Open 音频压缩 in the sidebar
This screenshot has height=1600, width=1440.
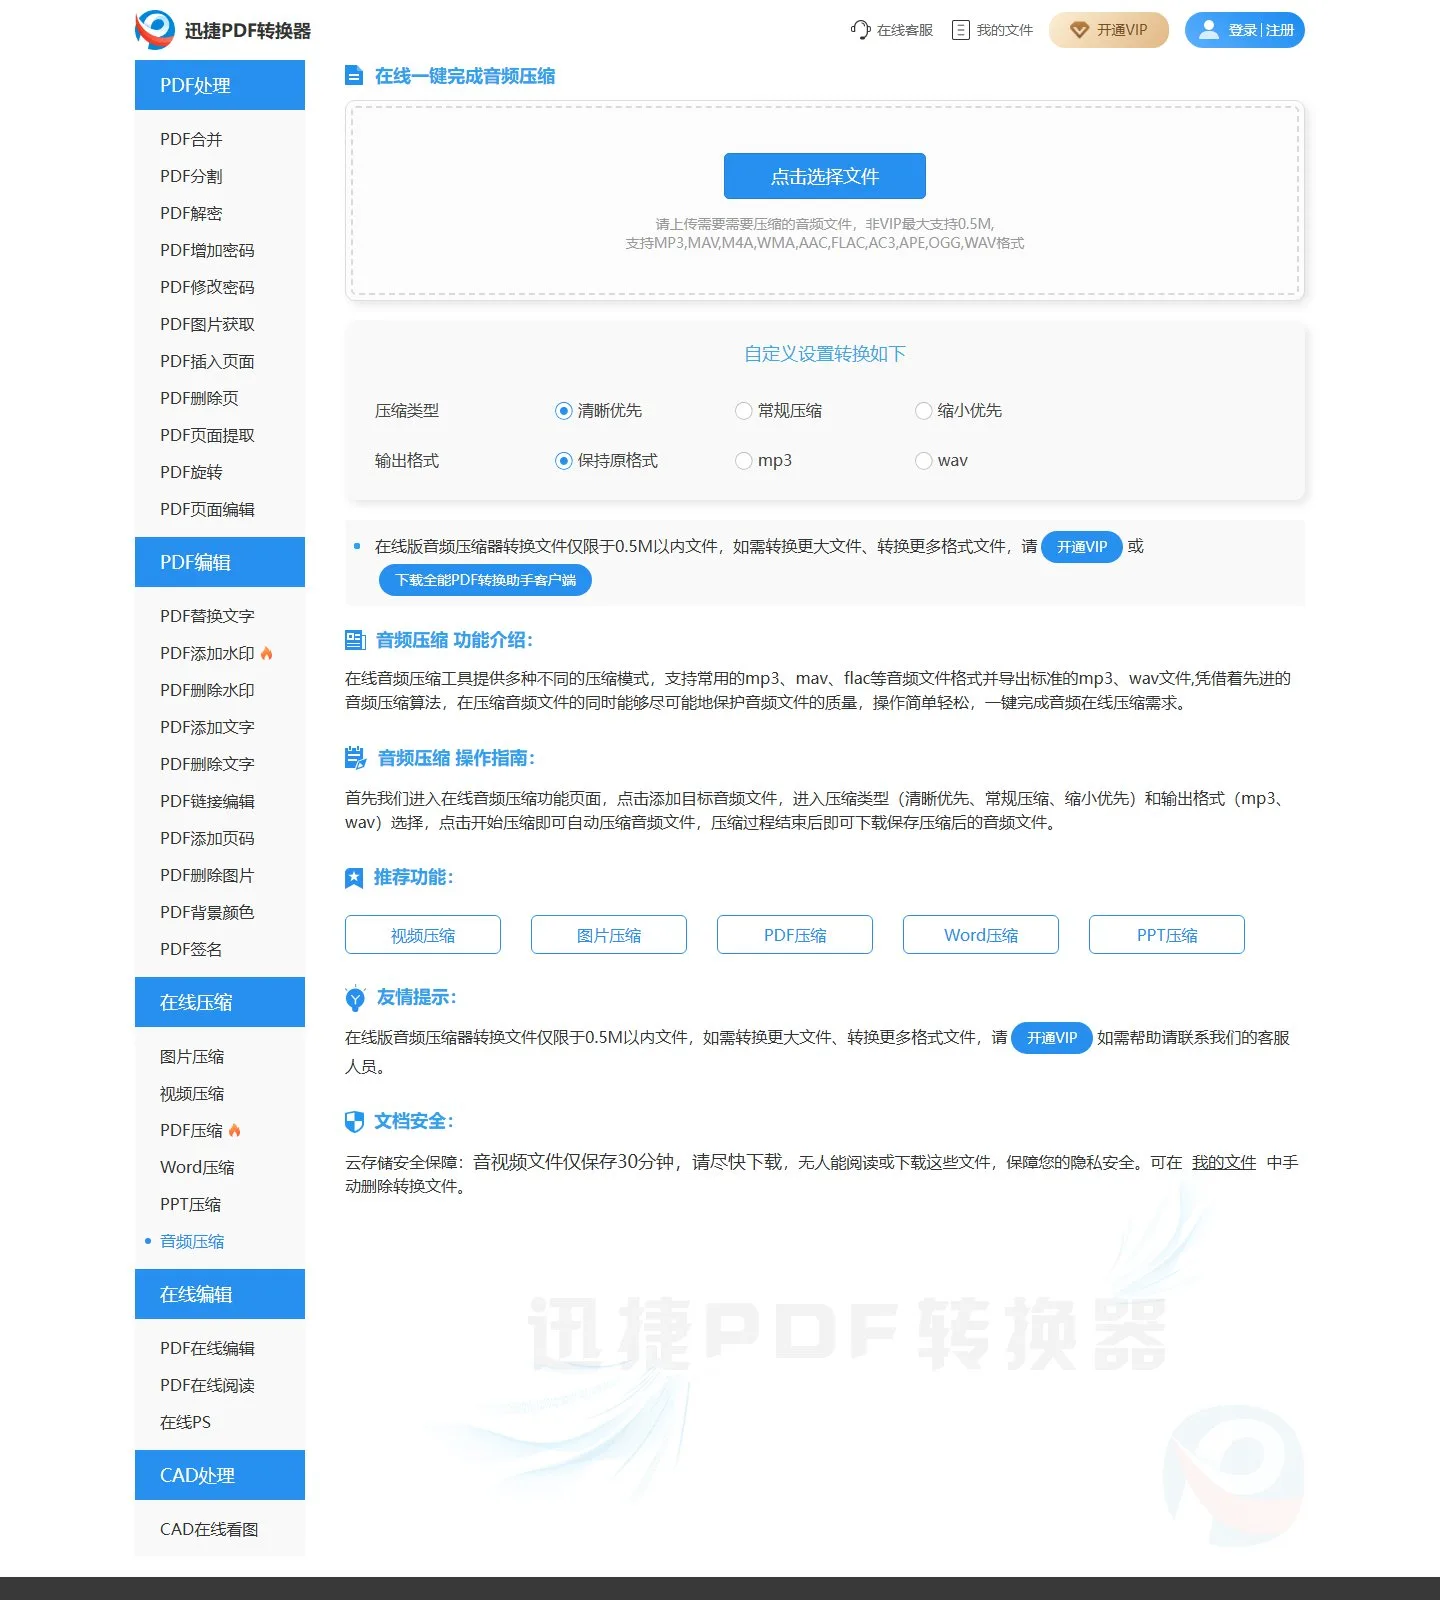coord(192,1241)
